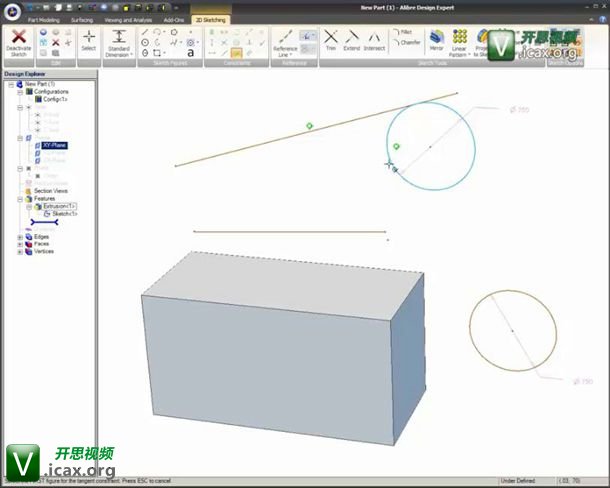
Task: Click the front face of the extruded box
Action: pos(267,369)
